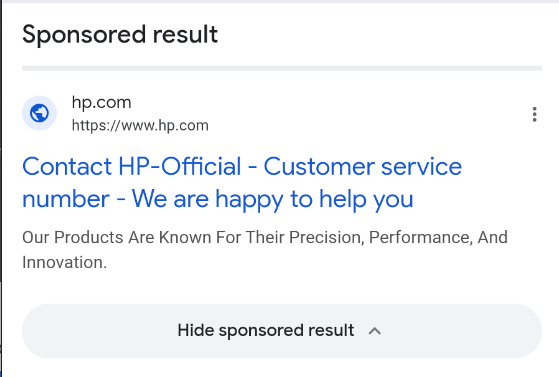This screenshot has height=377, width=559.
Task: Click the upward chevron icon to collapse
Action: [x=374, y=331]
